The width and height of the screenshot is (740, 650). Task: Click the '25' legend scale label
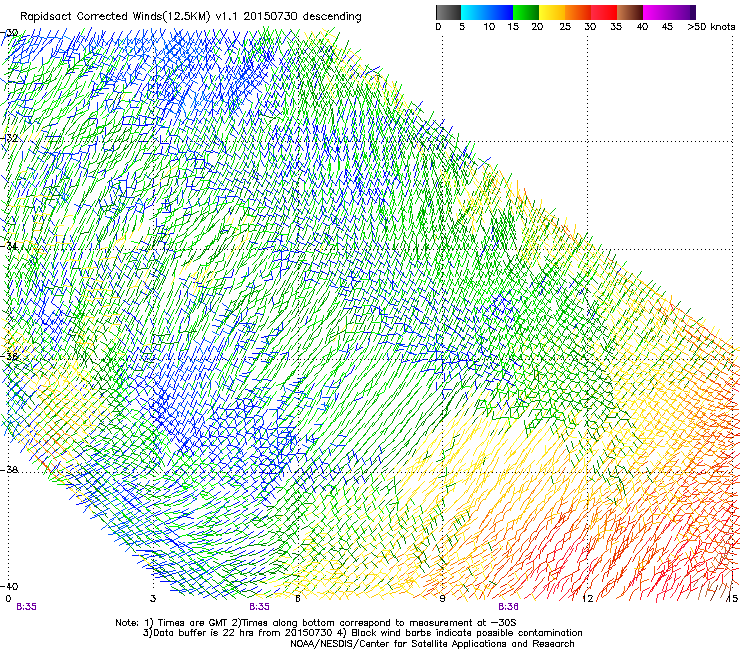click(565, 27)
